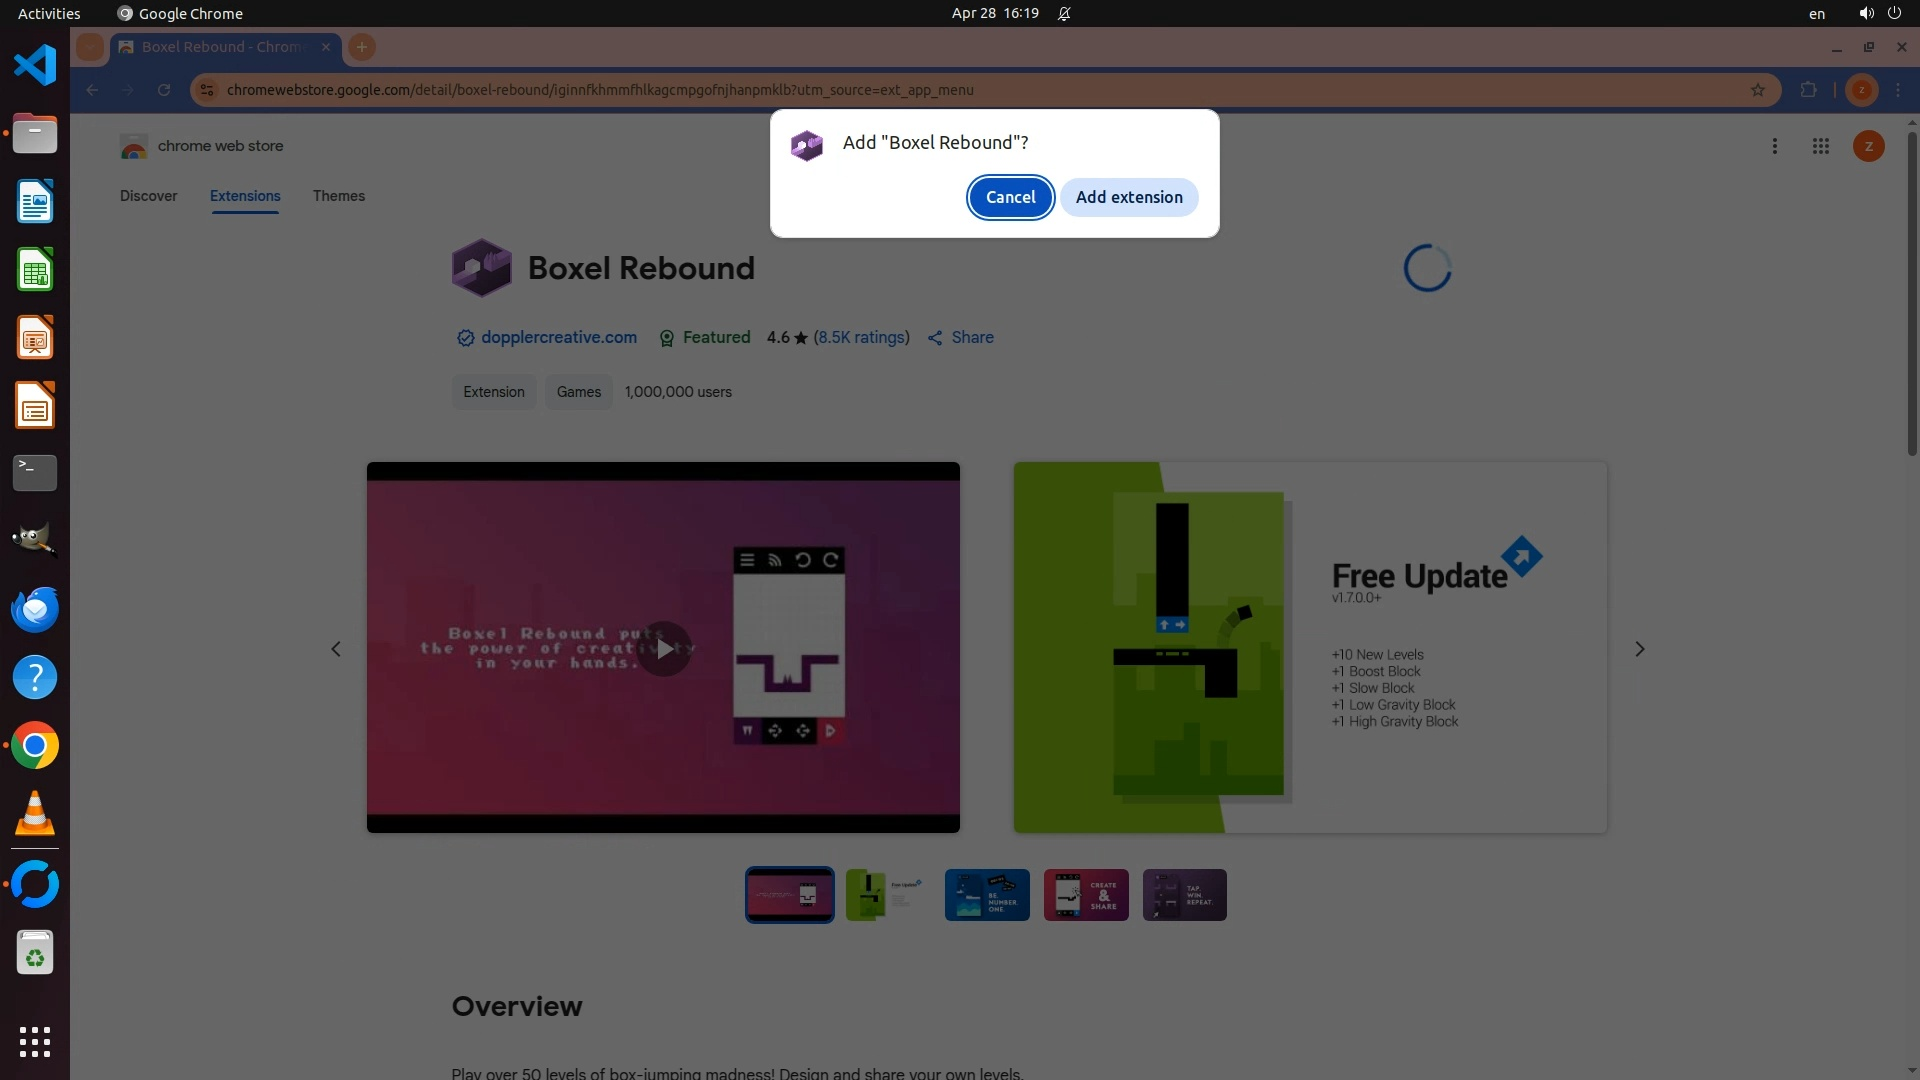1920x1080 pixels.
Task: Open Chrome's three-dot browser menu
Action: tap(1898, 90)
